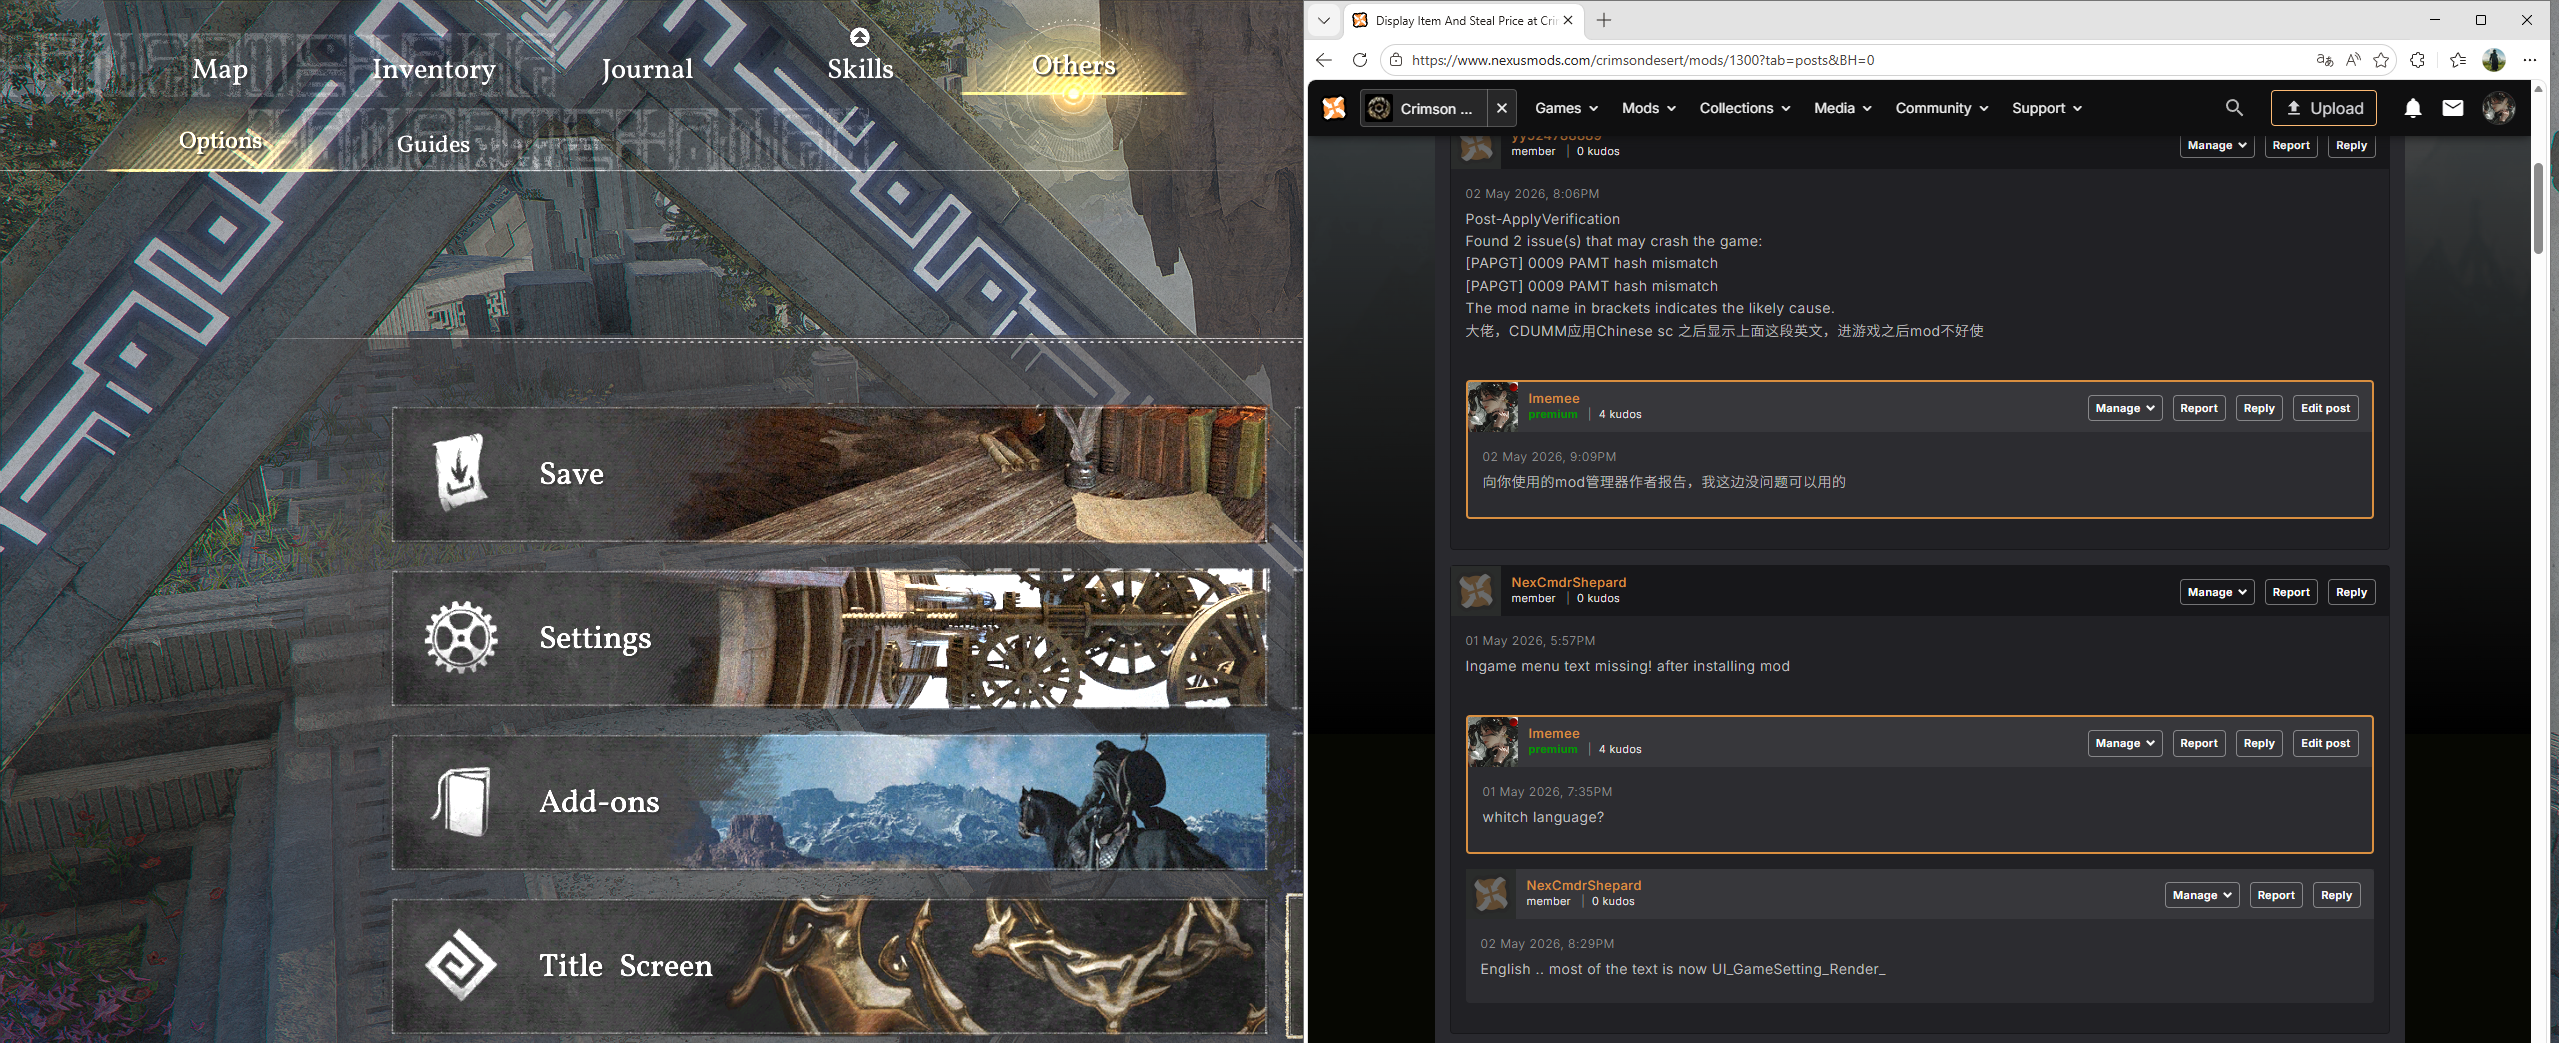Open lmemee's profile link on 9:09PM reply
The height and width of the screenshot is (1043, 2559).
[1553, 398]
